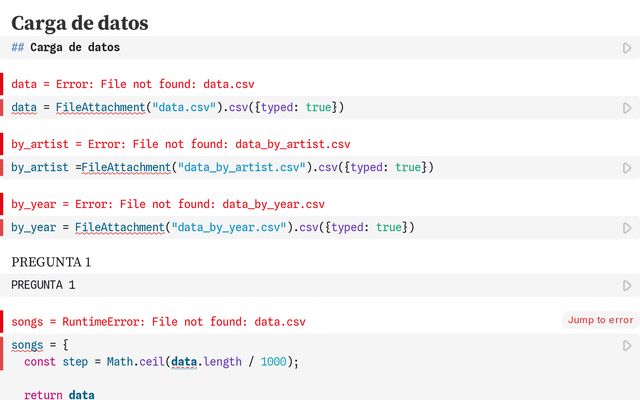Click the number 1000 in songs cell
The image size is (640, 400).
pos(273,362)
